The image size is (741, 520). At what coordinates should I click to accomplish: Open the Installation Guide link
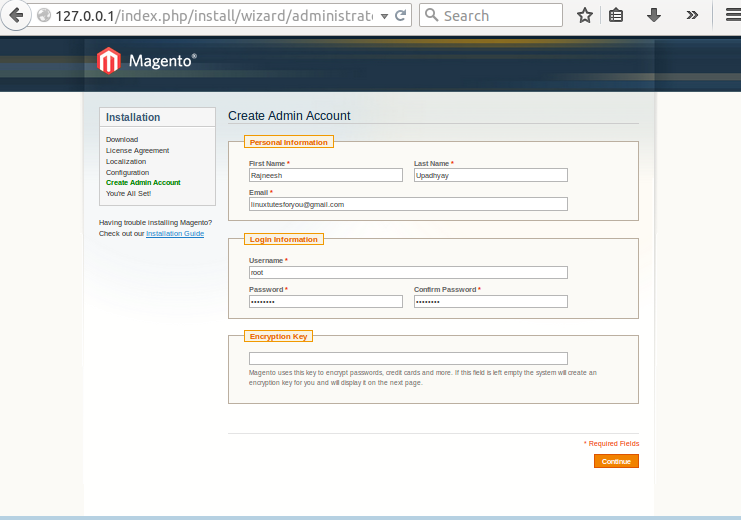point(175,234)
